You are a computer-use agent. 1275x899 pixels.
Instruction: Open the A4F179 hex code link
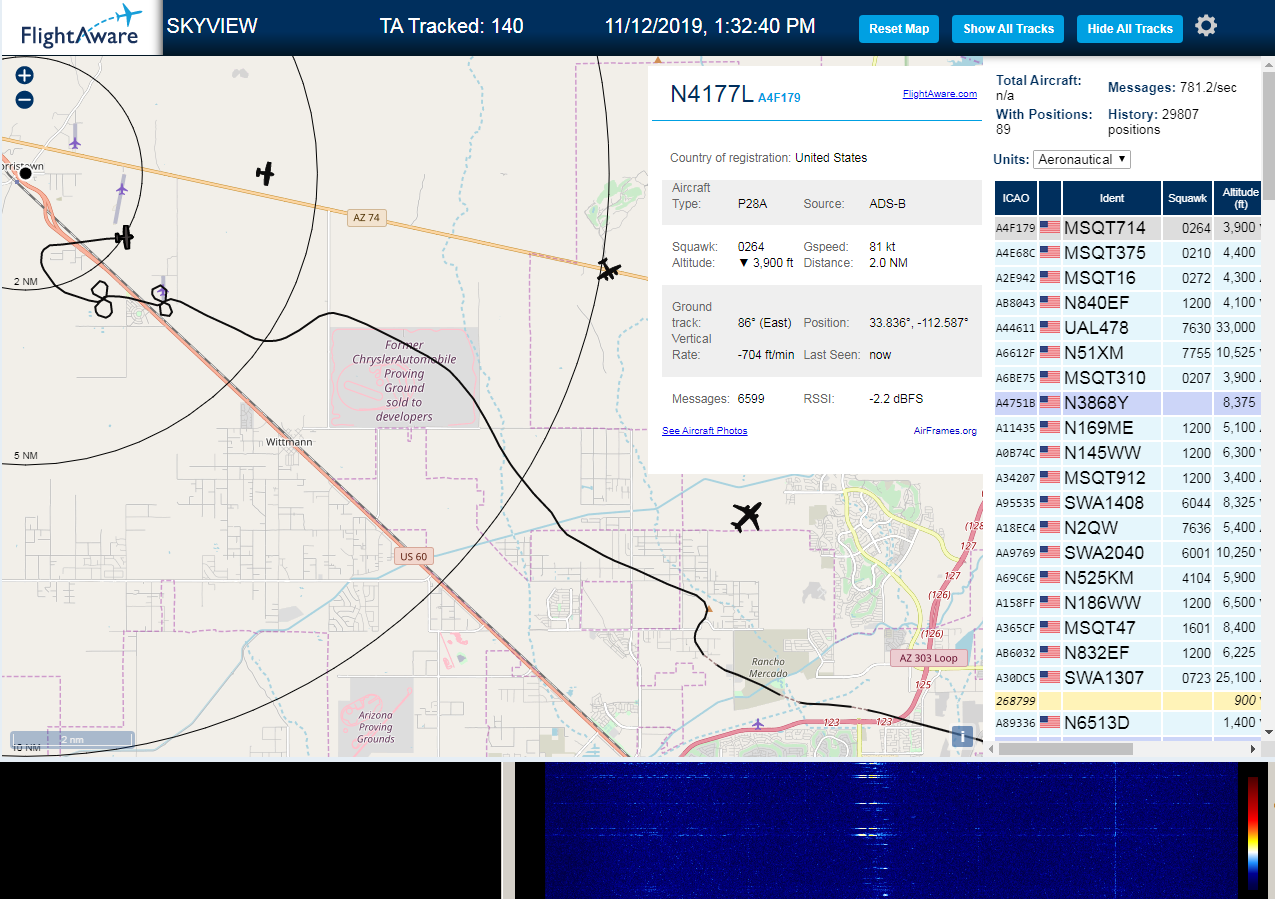pyautogui.click(x=779, y=98)
